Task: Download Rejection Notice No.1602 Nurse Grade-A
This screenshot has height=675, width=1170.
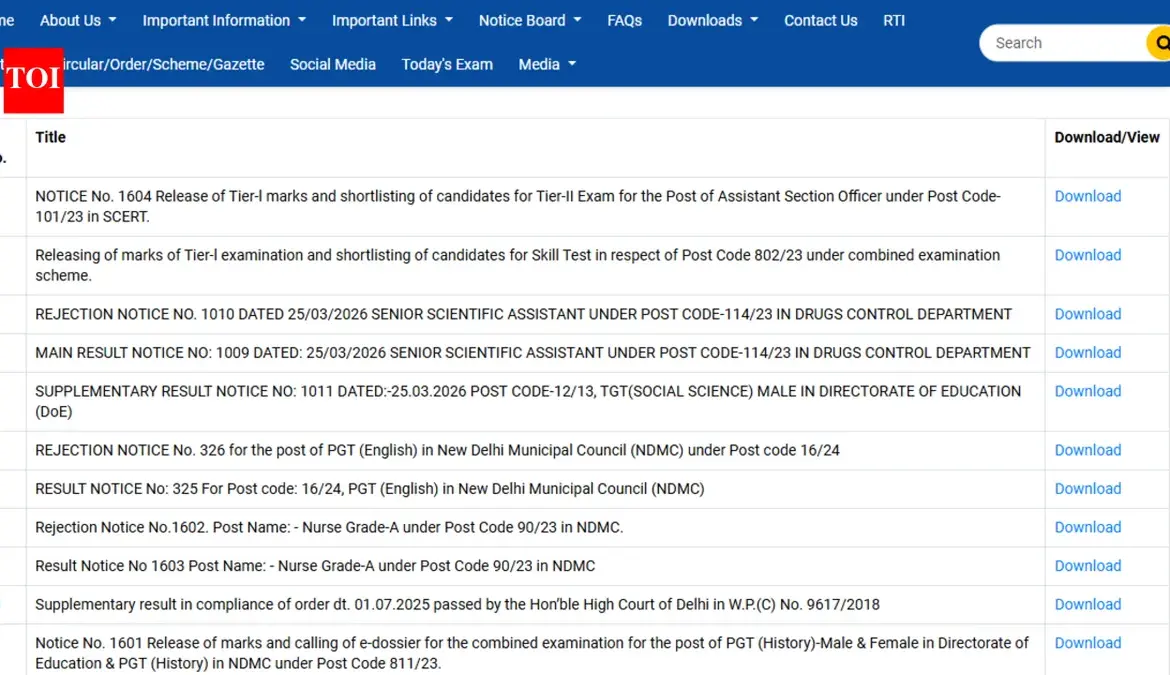Action: pyautogui.click(x=1087, y=527)
